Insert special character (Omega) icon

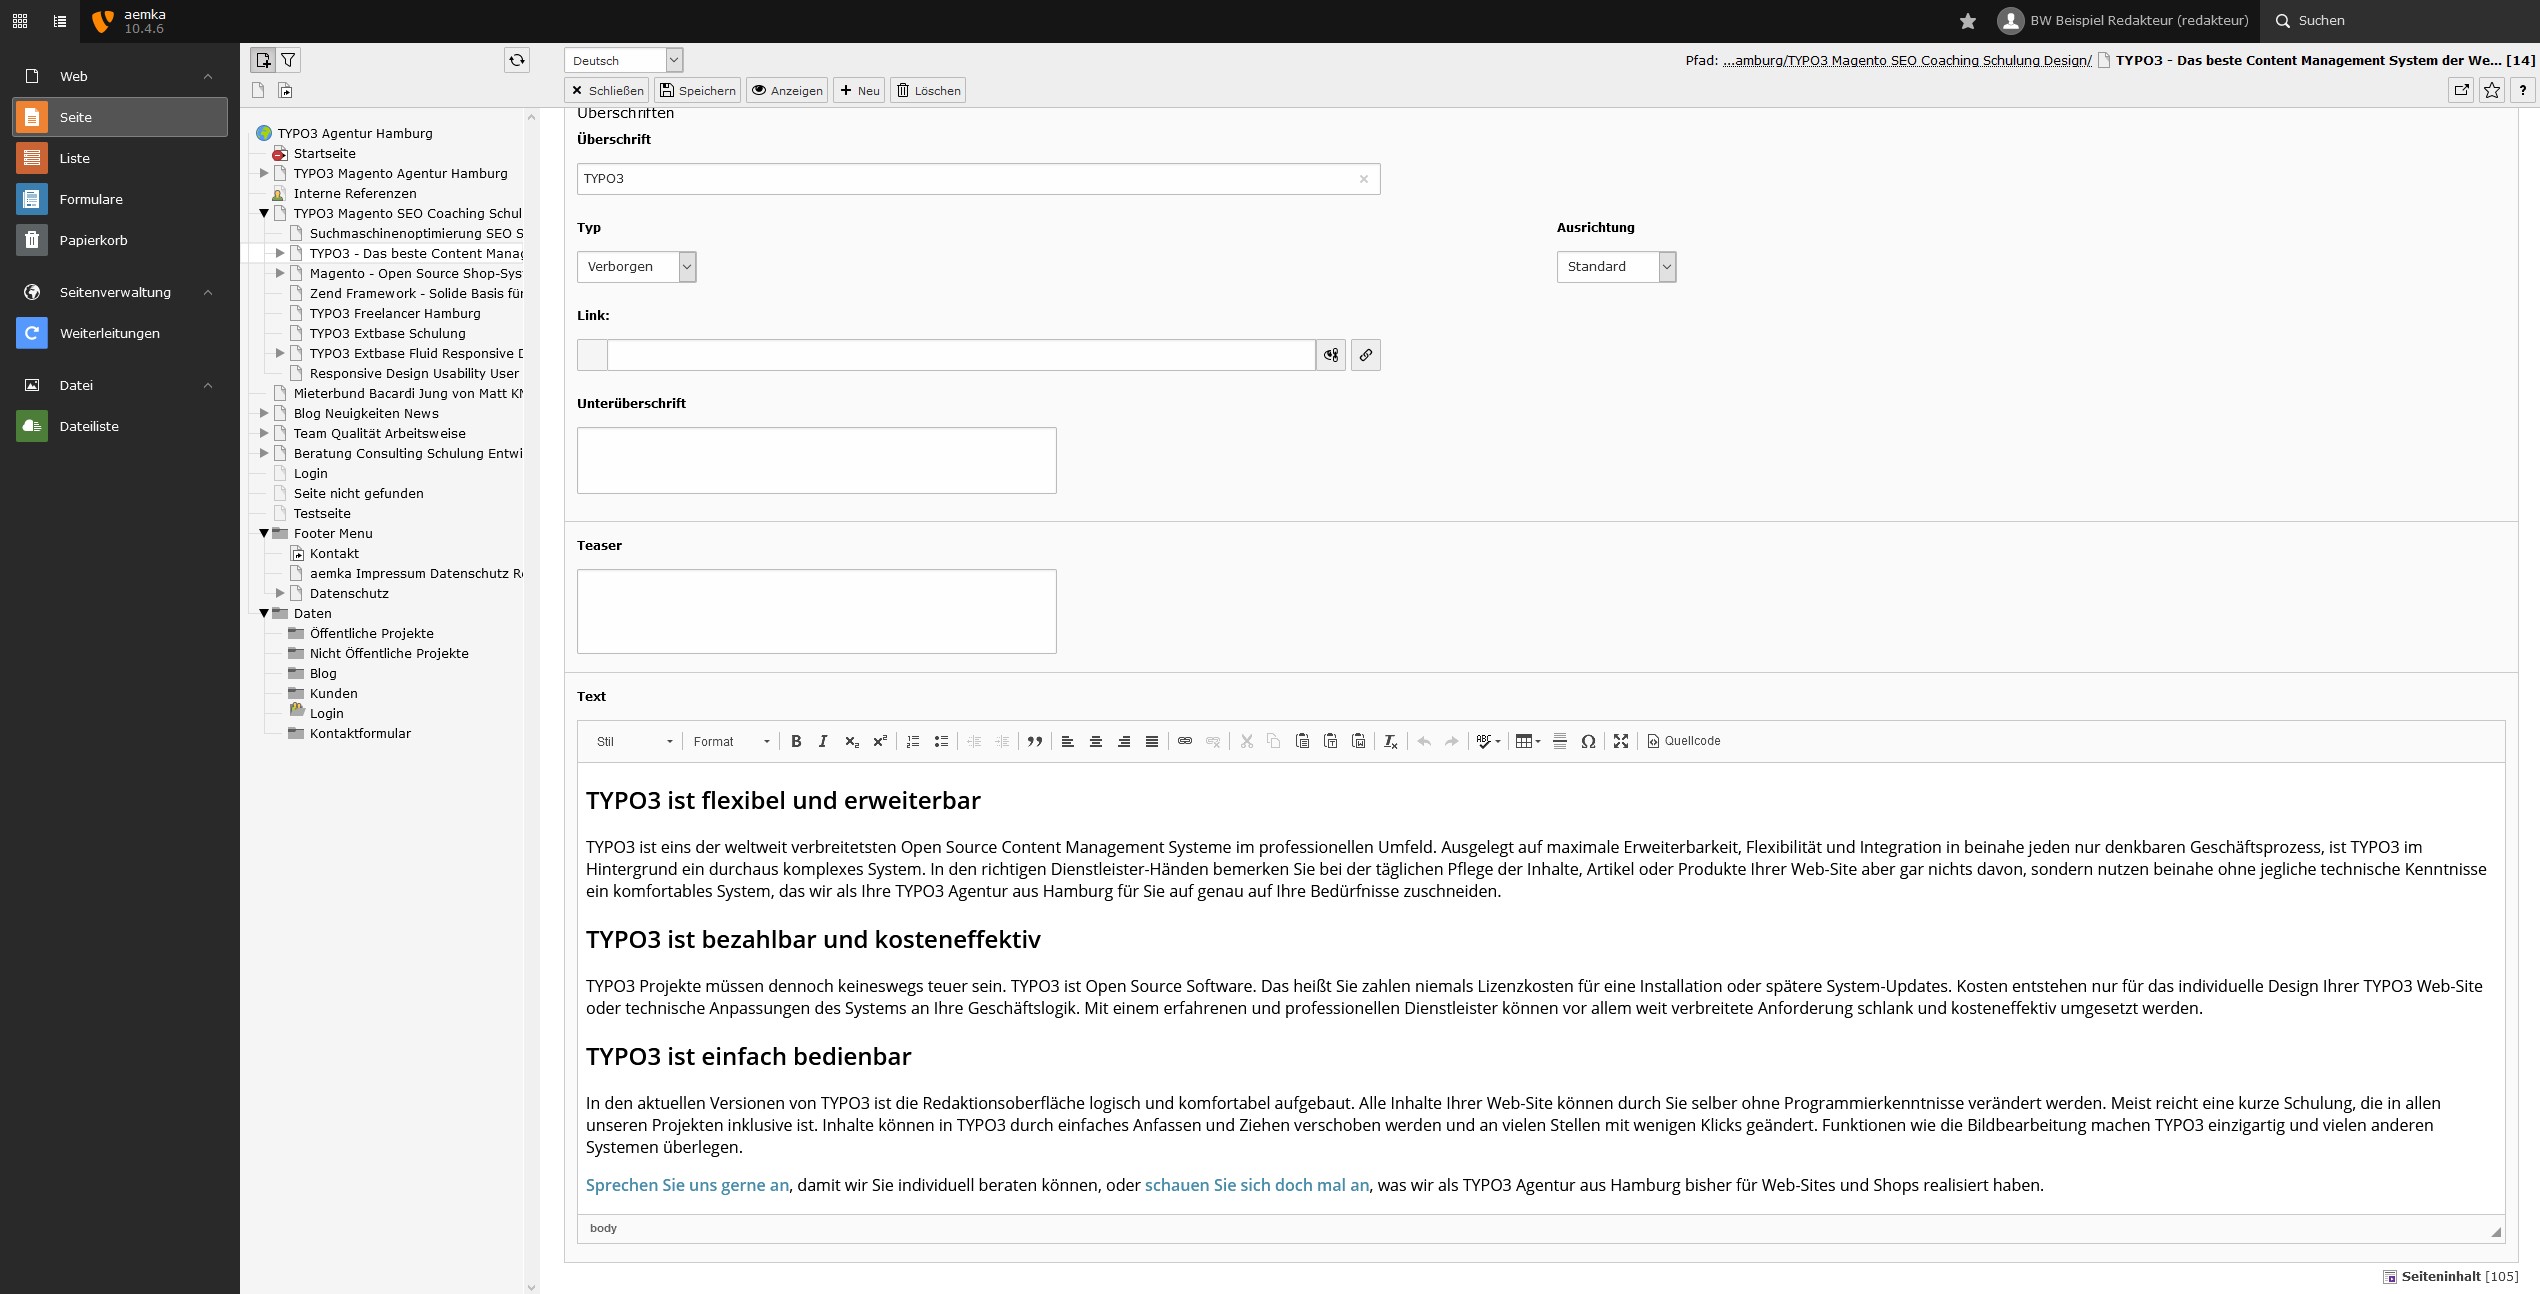(x=1588, y=741)
